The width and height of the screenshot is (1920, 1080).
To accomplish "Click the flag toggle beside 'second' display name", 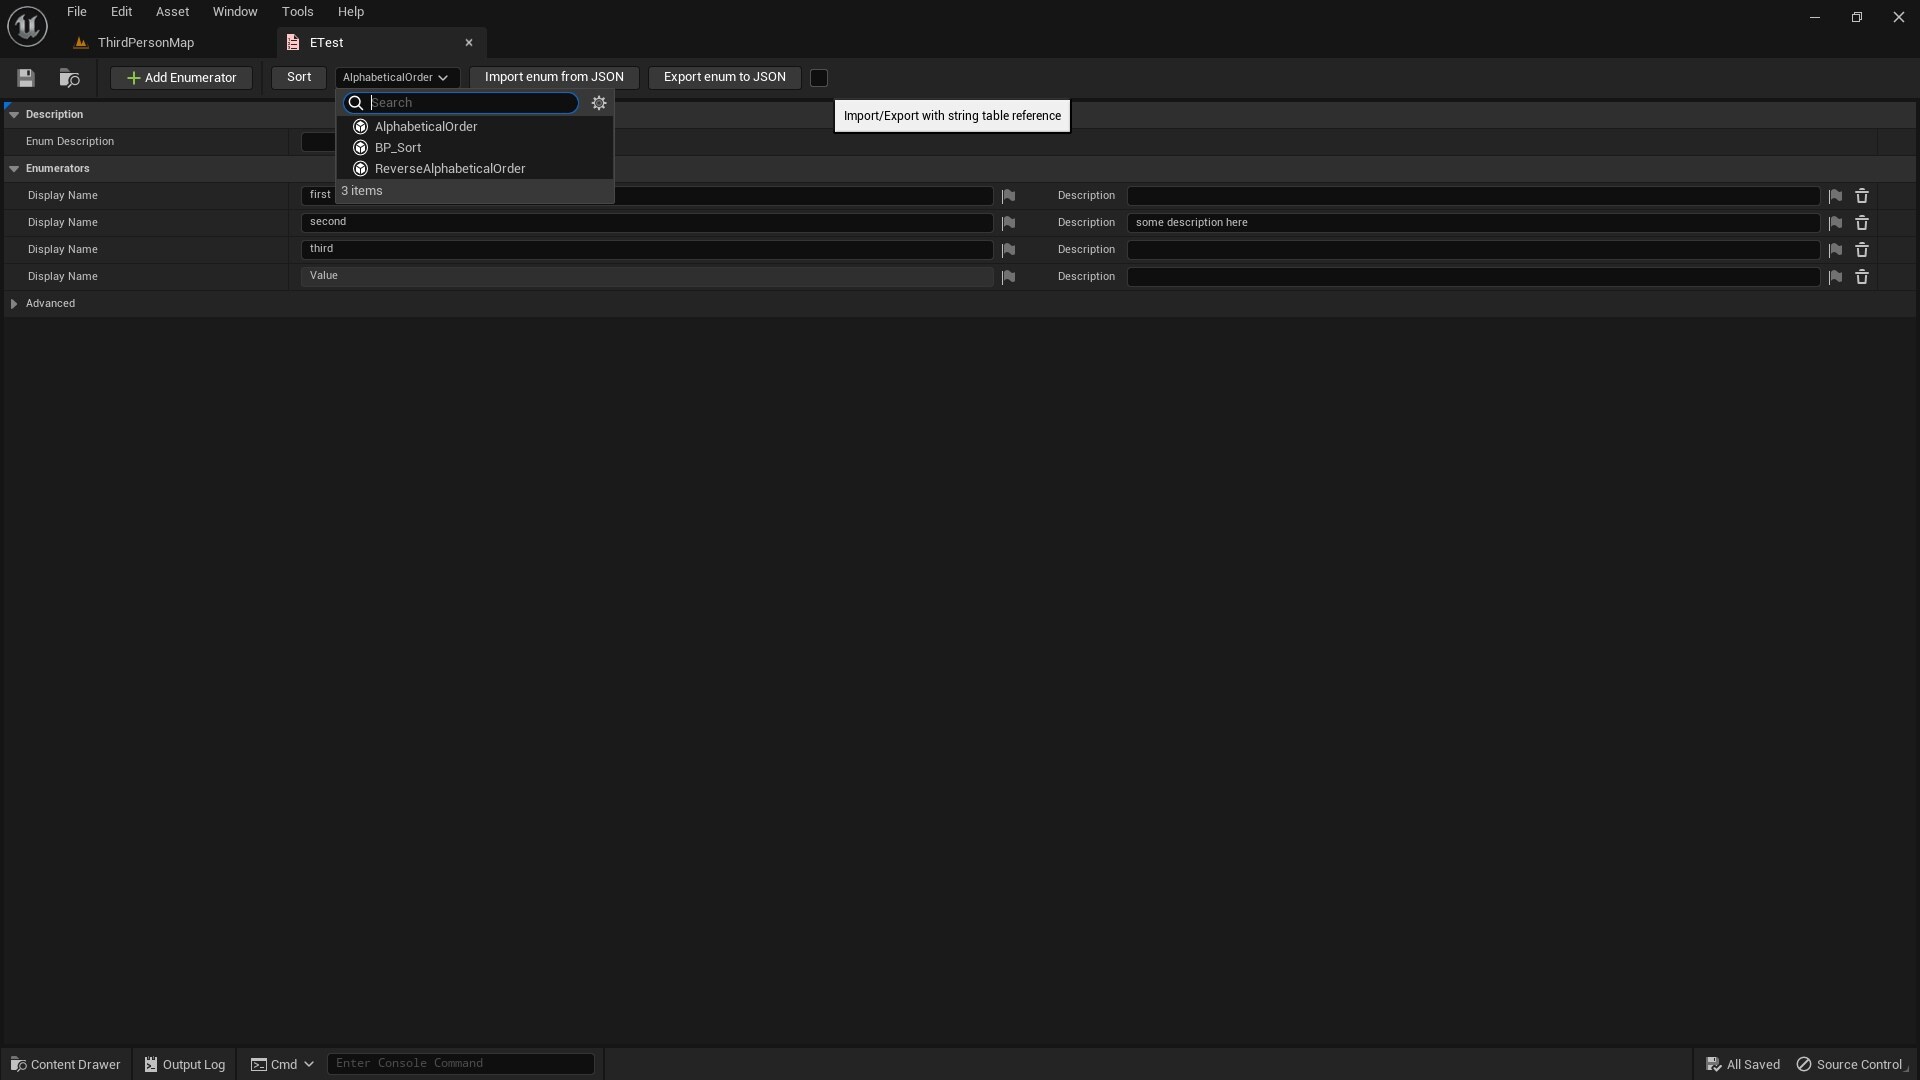I will 1007,222.
